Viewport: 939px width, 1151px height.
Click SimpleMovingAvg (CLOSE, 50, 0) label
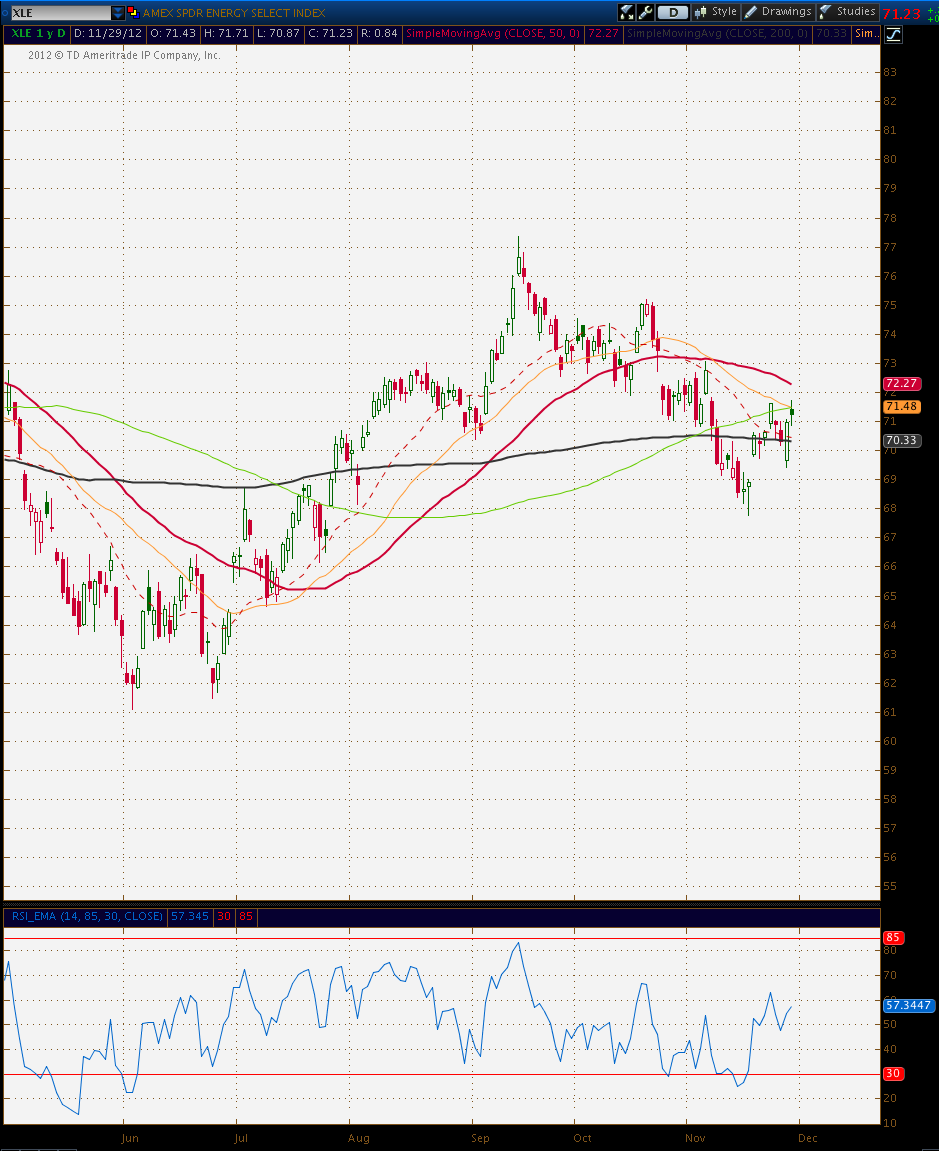(493, 34)
